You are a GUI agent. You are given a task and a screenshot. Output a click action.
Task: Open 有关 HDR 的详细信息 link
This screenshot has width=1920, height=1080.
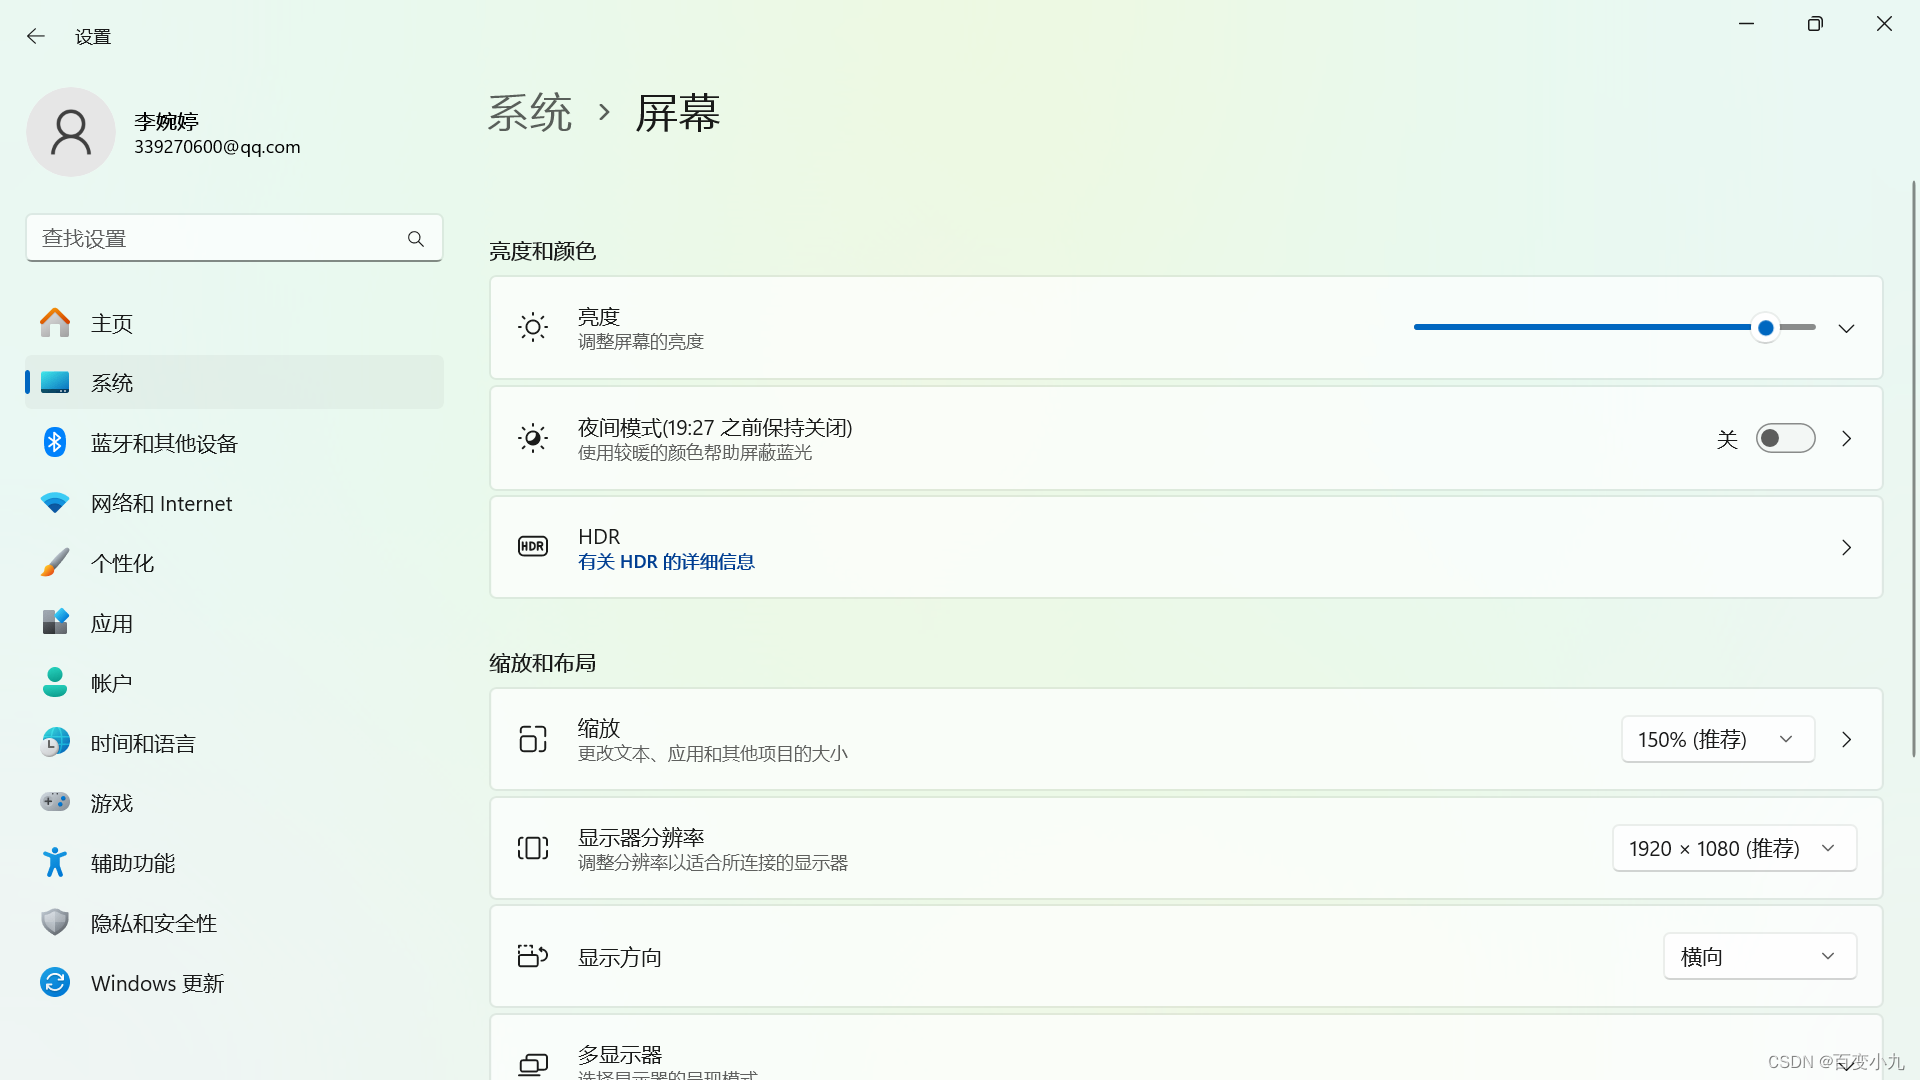click(x=666, y=562)
